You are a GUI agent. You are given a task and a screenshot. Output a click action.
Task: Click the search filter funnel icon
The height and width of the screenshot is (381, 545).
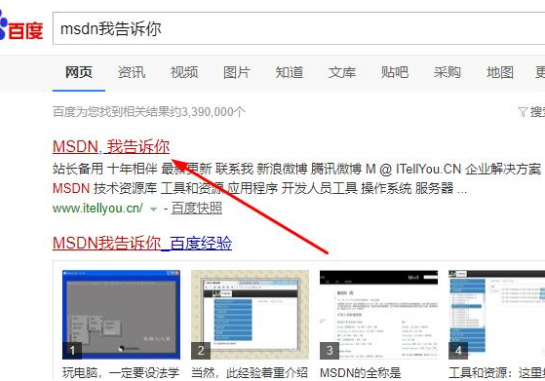522,112
